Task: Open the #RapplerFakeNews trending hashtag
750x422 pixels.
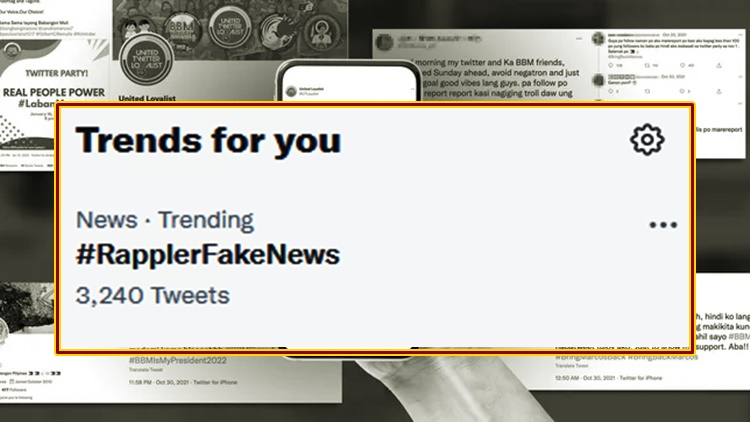Action: coord(207,254)
